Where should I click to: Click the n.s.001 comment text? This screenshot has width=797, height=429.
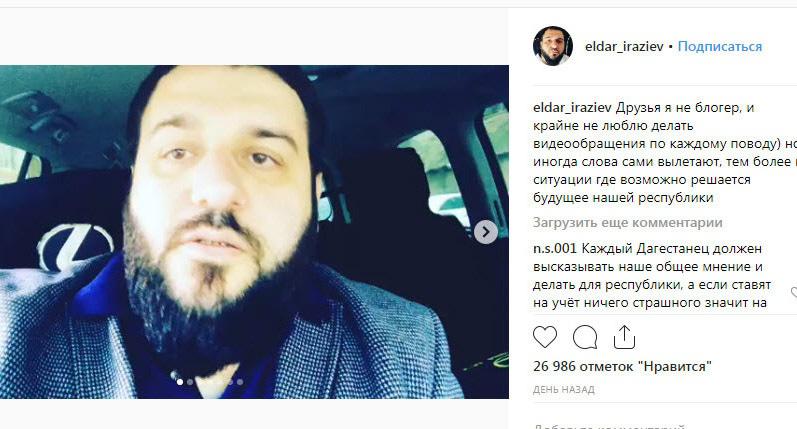(x=654, y=276)
